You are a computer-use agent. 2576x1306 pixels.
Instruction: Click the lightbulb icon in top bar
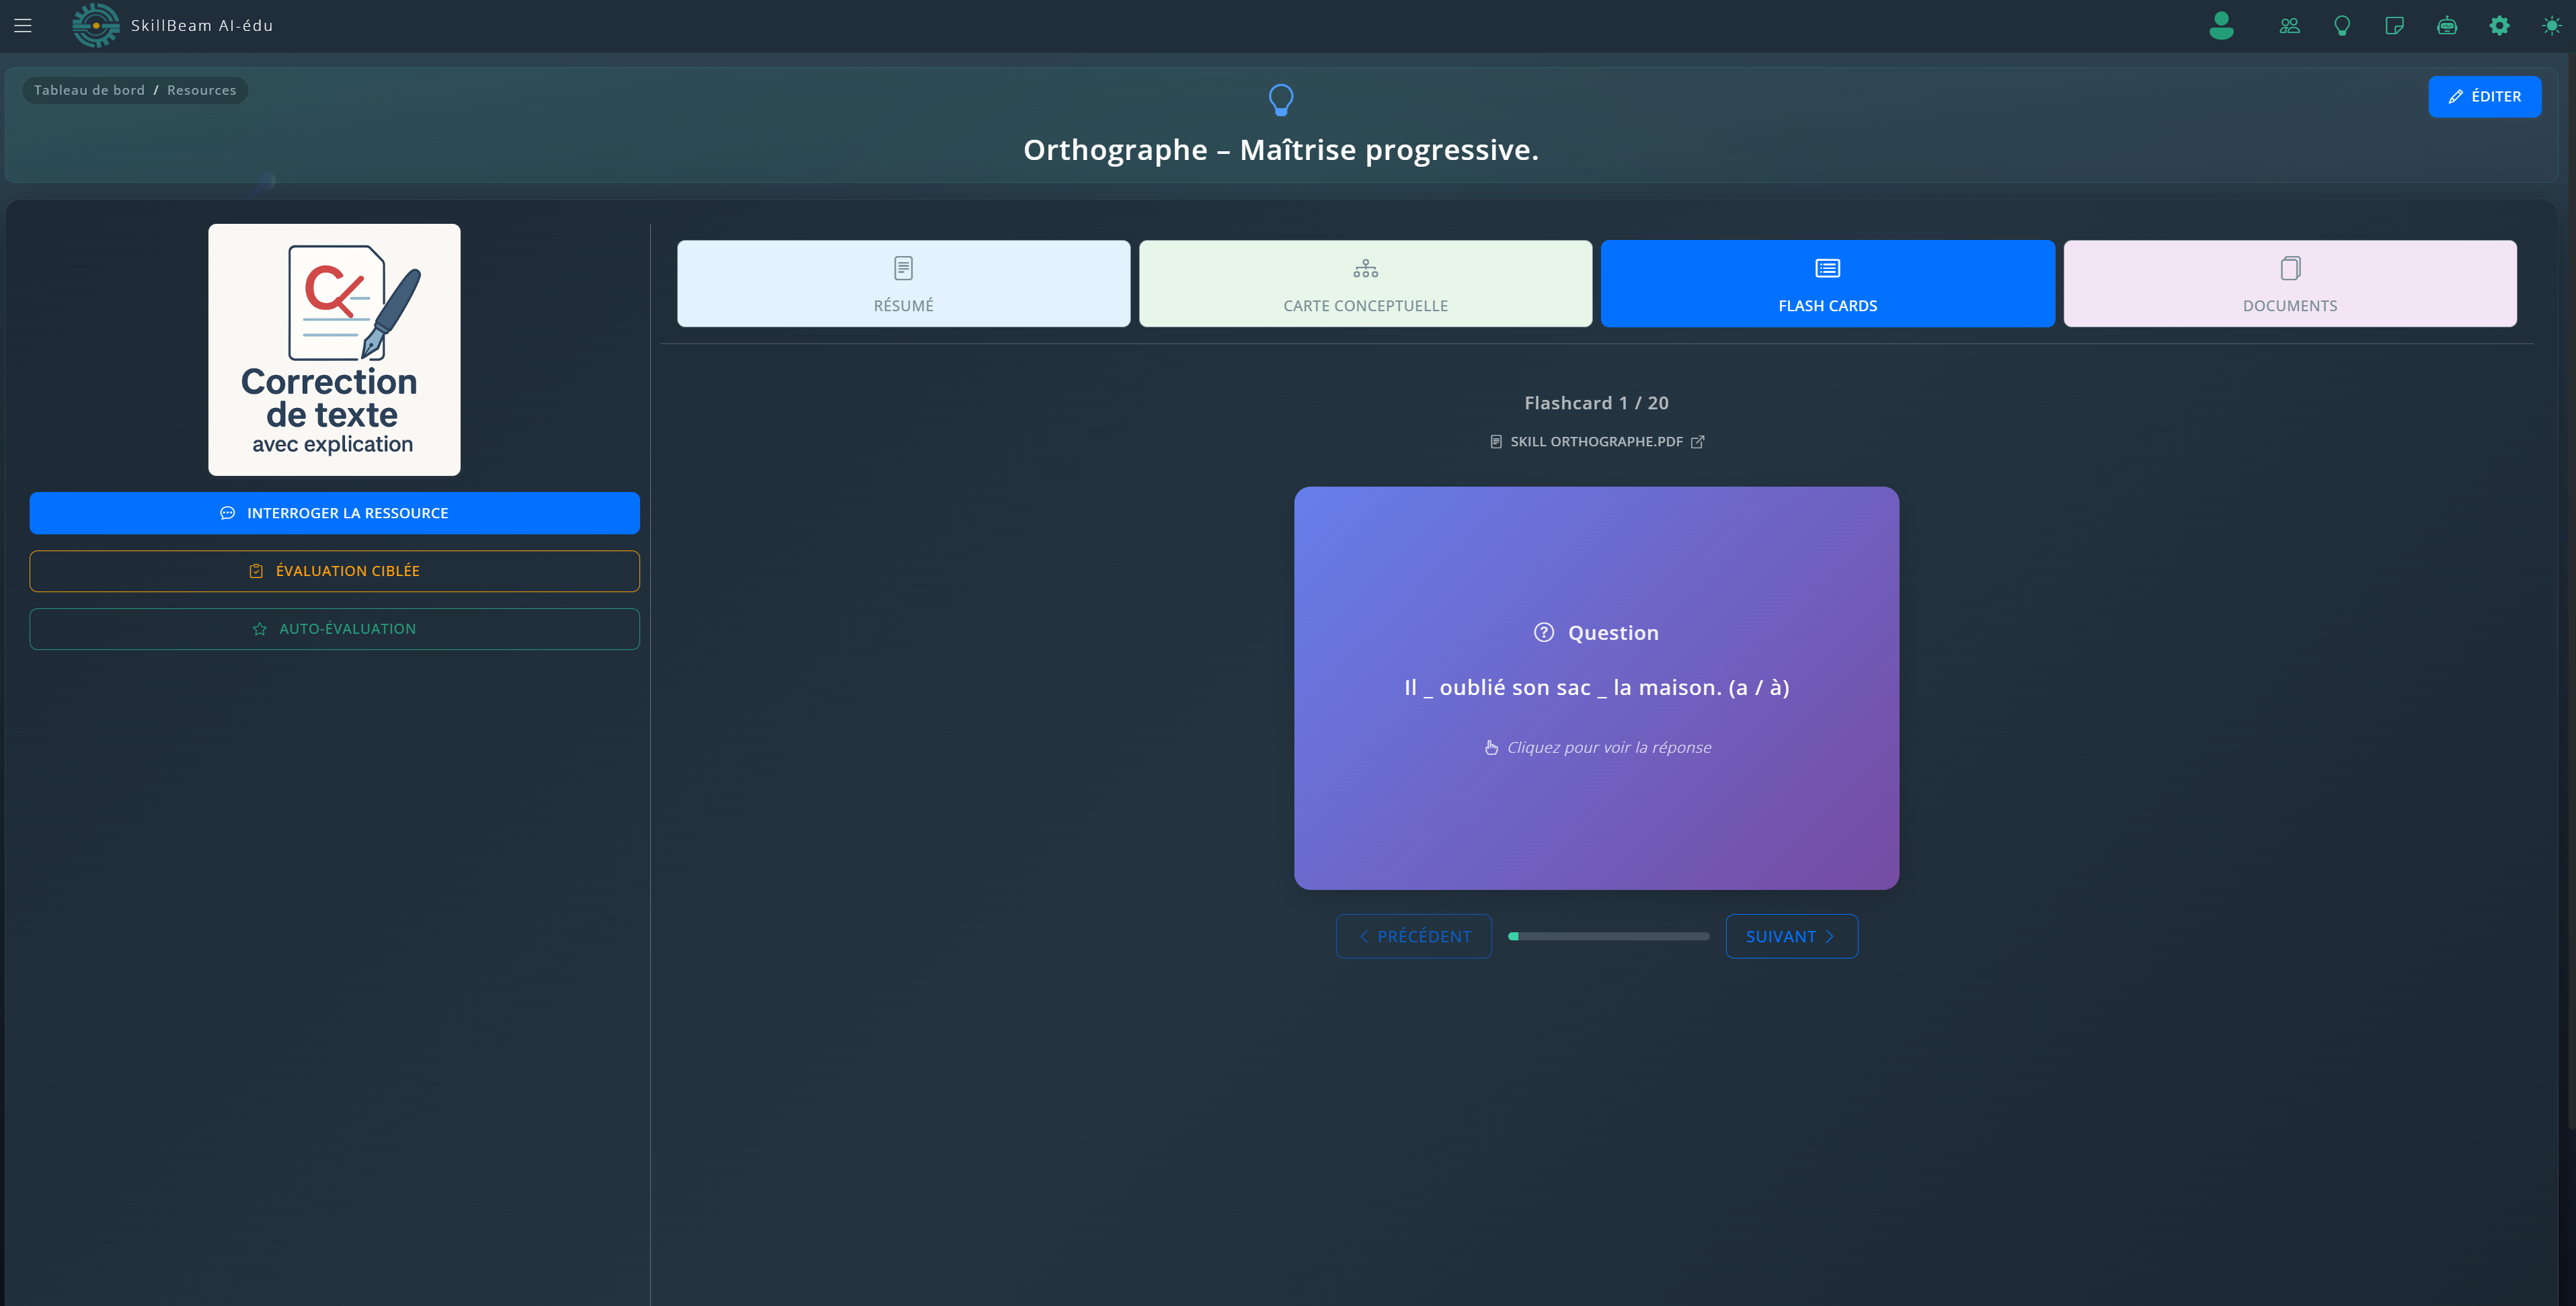click(x=2342, y=26)
